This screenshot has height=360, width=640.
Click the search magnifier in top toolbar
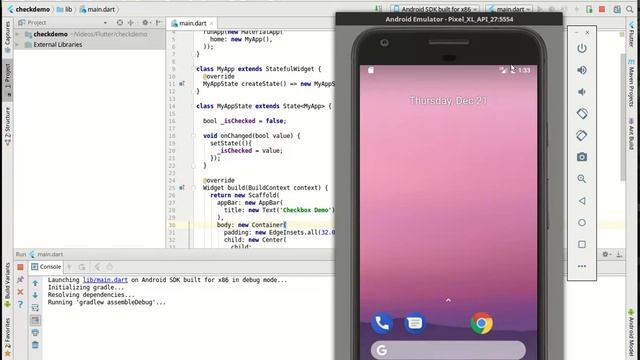(630, 9)
